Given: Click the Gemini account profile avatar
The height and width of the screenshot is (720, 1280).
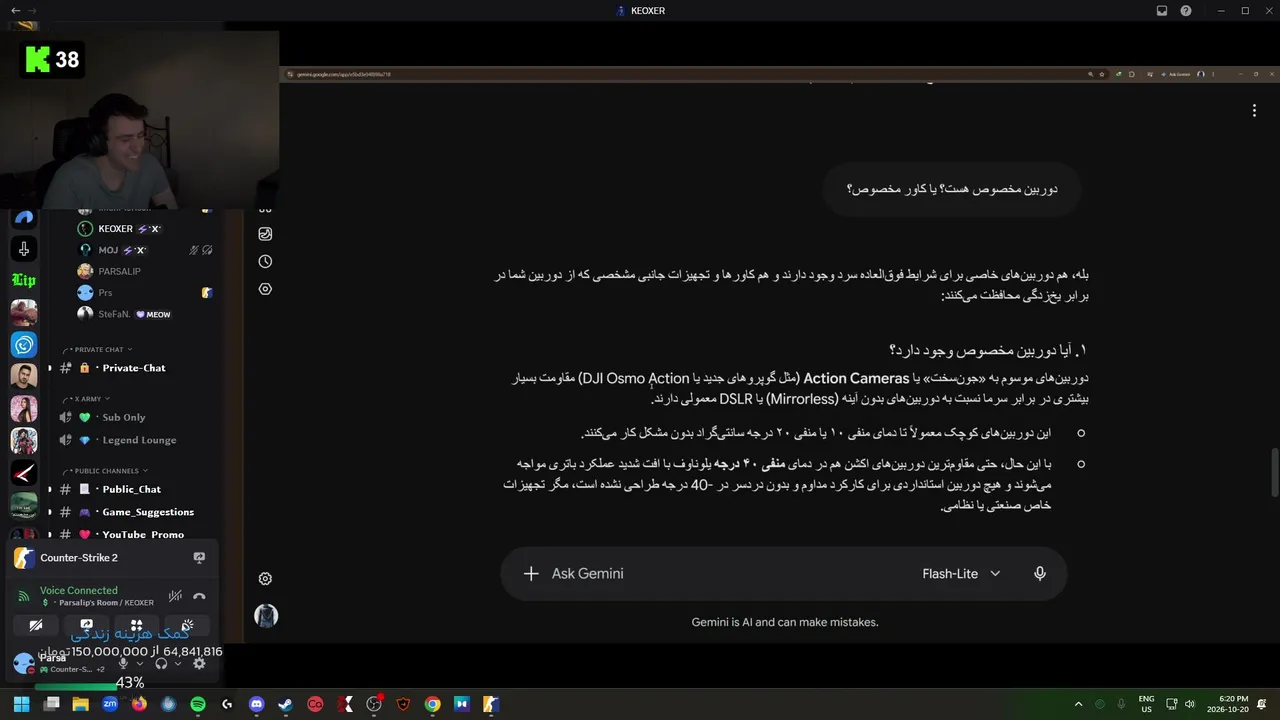Looking at the screenshot, I should point(266,616).
